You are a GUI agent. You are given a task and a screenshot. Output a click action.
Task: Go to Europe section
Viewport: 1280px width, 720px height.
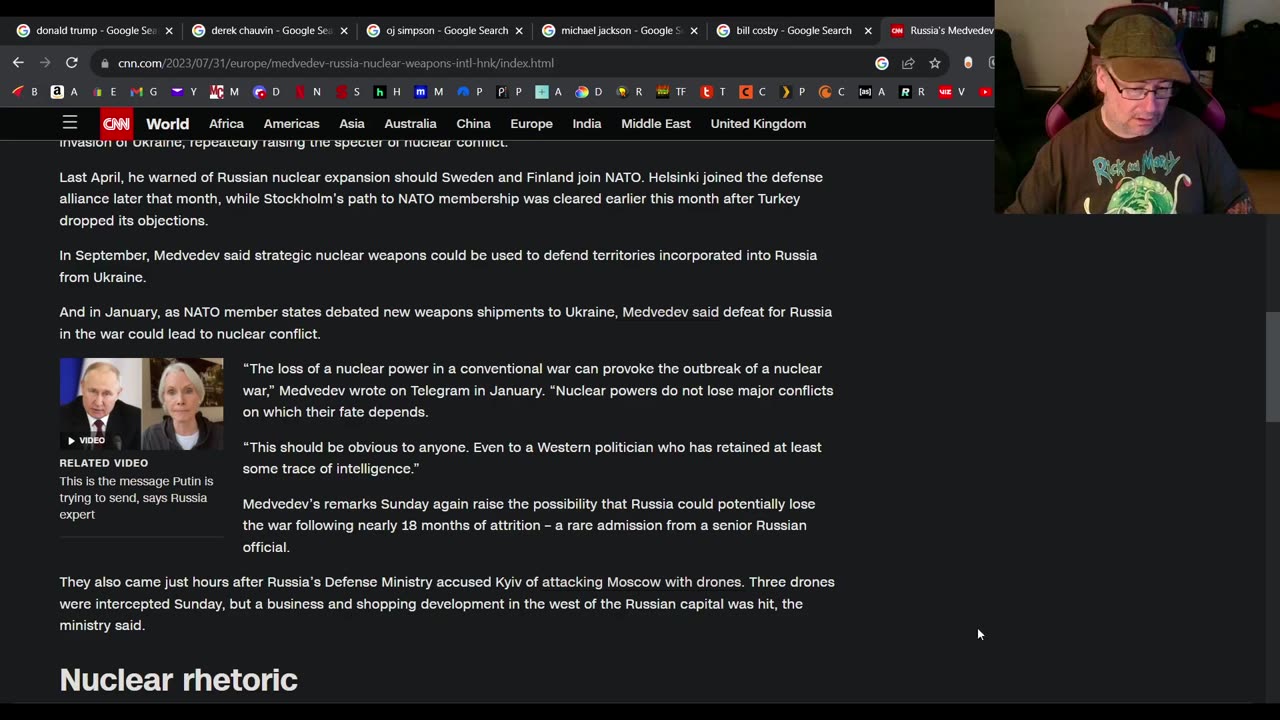coord(531,124)
